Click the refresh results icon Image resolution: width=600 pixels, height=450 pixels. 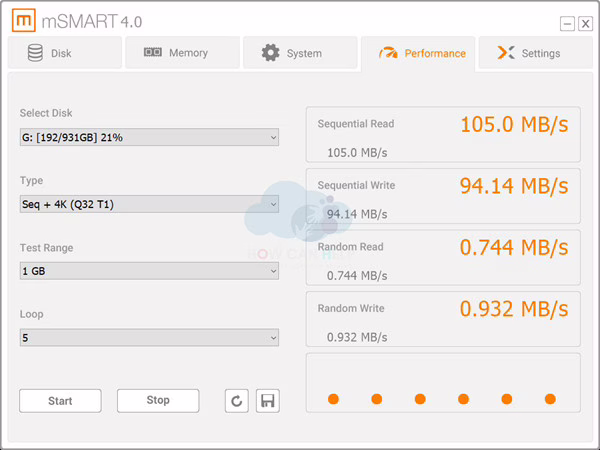click(237, 401)
